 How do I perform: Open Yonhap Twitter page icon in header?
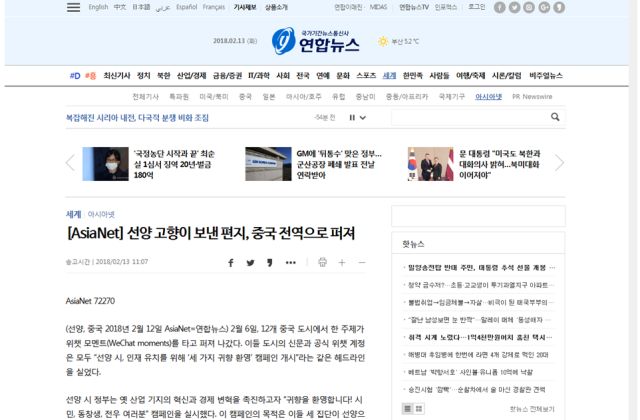[x=514, y=7]
